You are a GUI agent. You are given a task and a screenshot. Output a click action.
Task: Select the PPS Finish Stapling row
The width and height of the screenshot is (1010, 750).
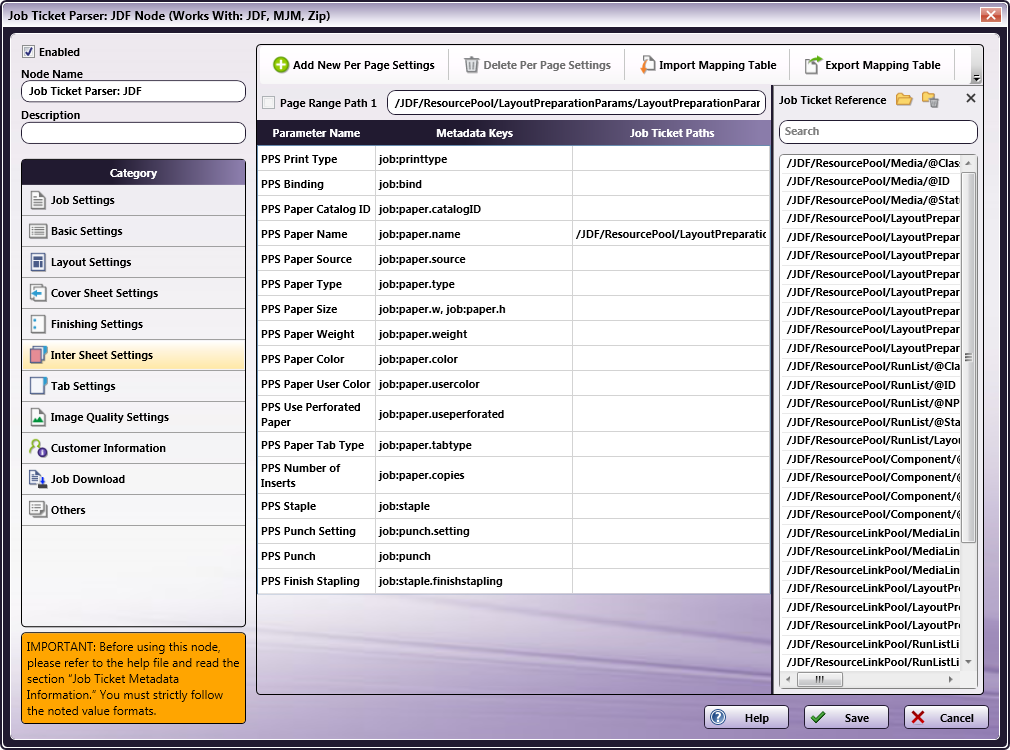click(513, 581)
